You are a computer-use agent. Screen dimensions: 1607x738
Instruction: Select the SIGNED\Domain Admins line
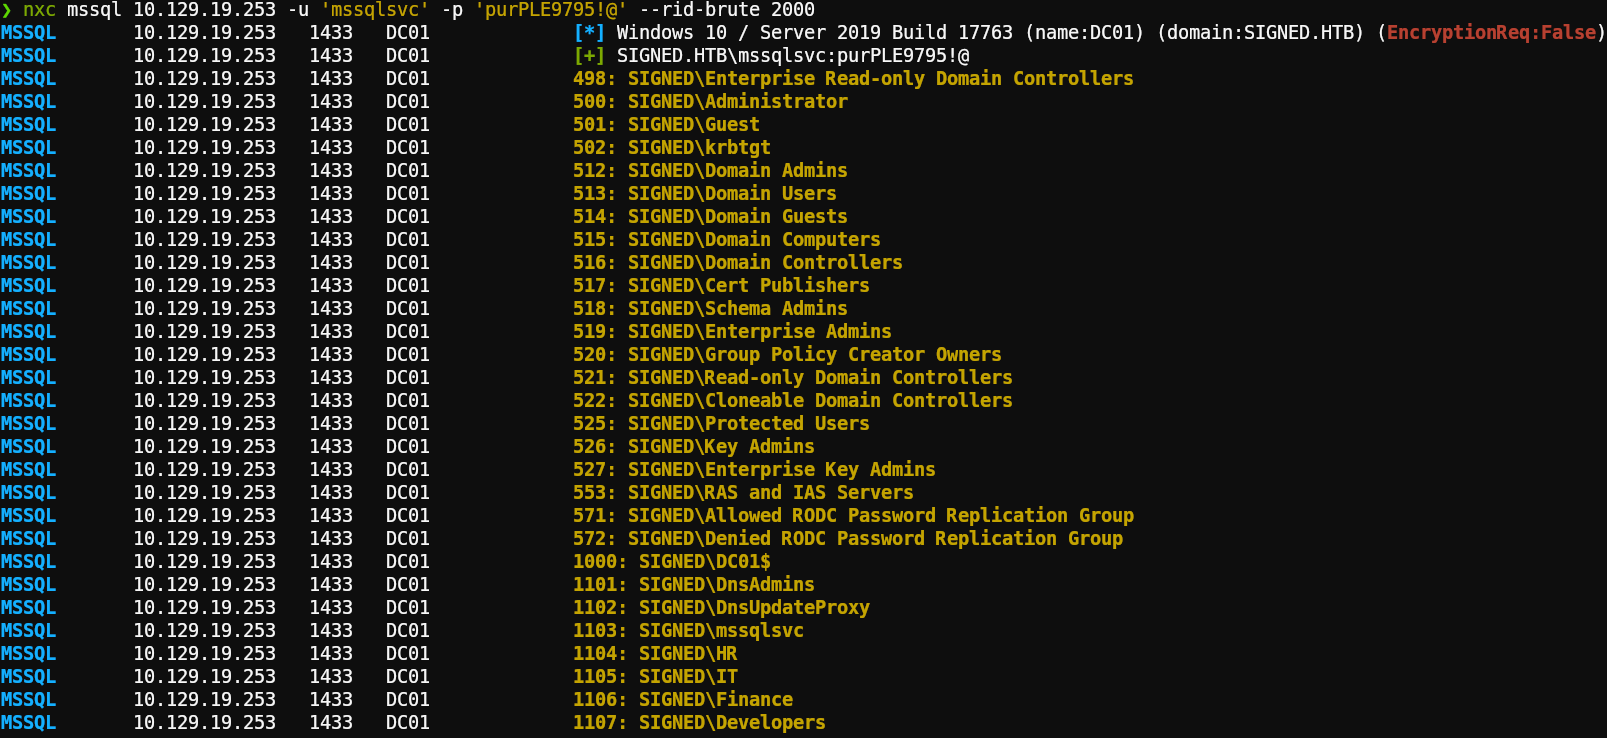pyautogui.click(x=737, y=171)
